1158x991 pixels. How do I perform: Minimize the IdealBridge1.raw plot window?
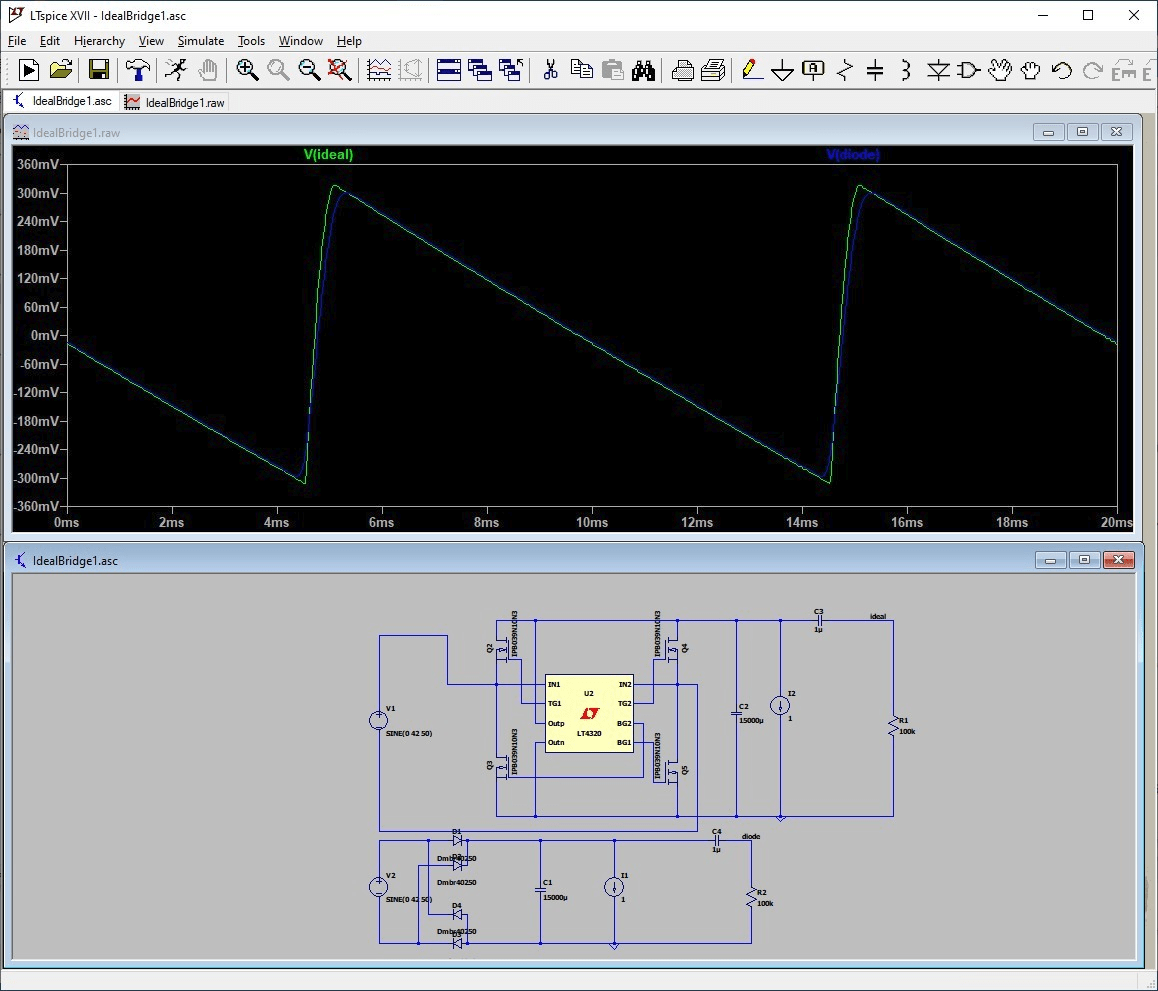point(1048,131)
